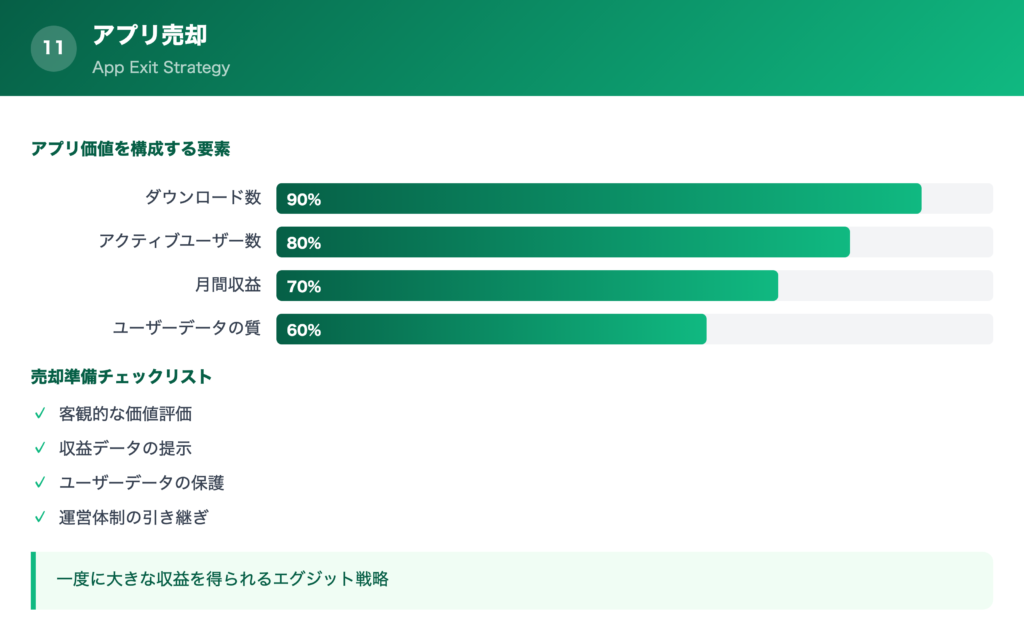This screenshot has height=630, width=1024.
Task: Click the checkmark beside 収益データの提示
Action: (40, 448)
